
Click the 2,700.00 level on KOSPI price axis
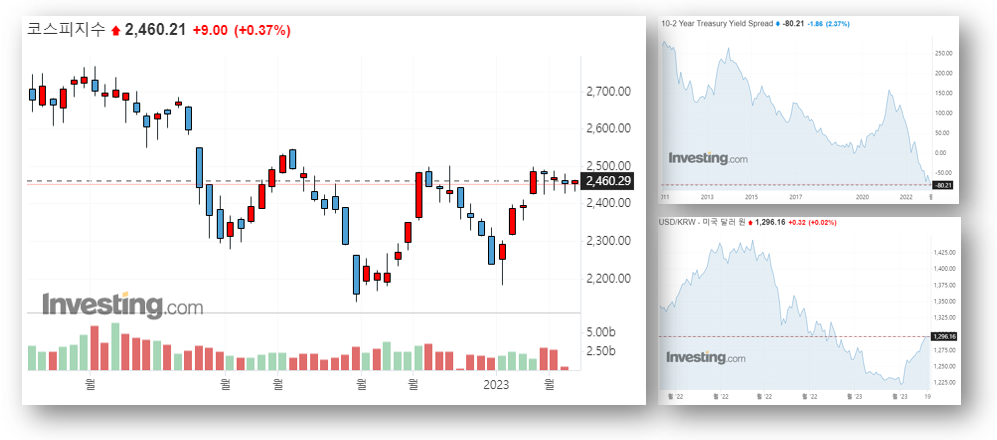click(x=607, y=92)
